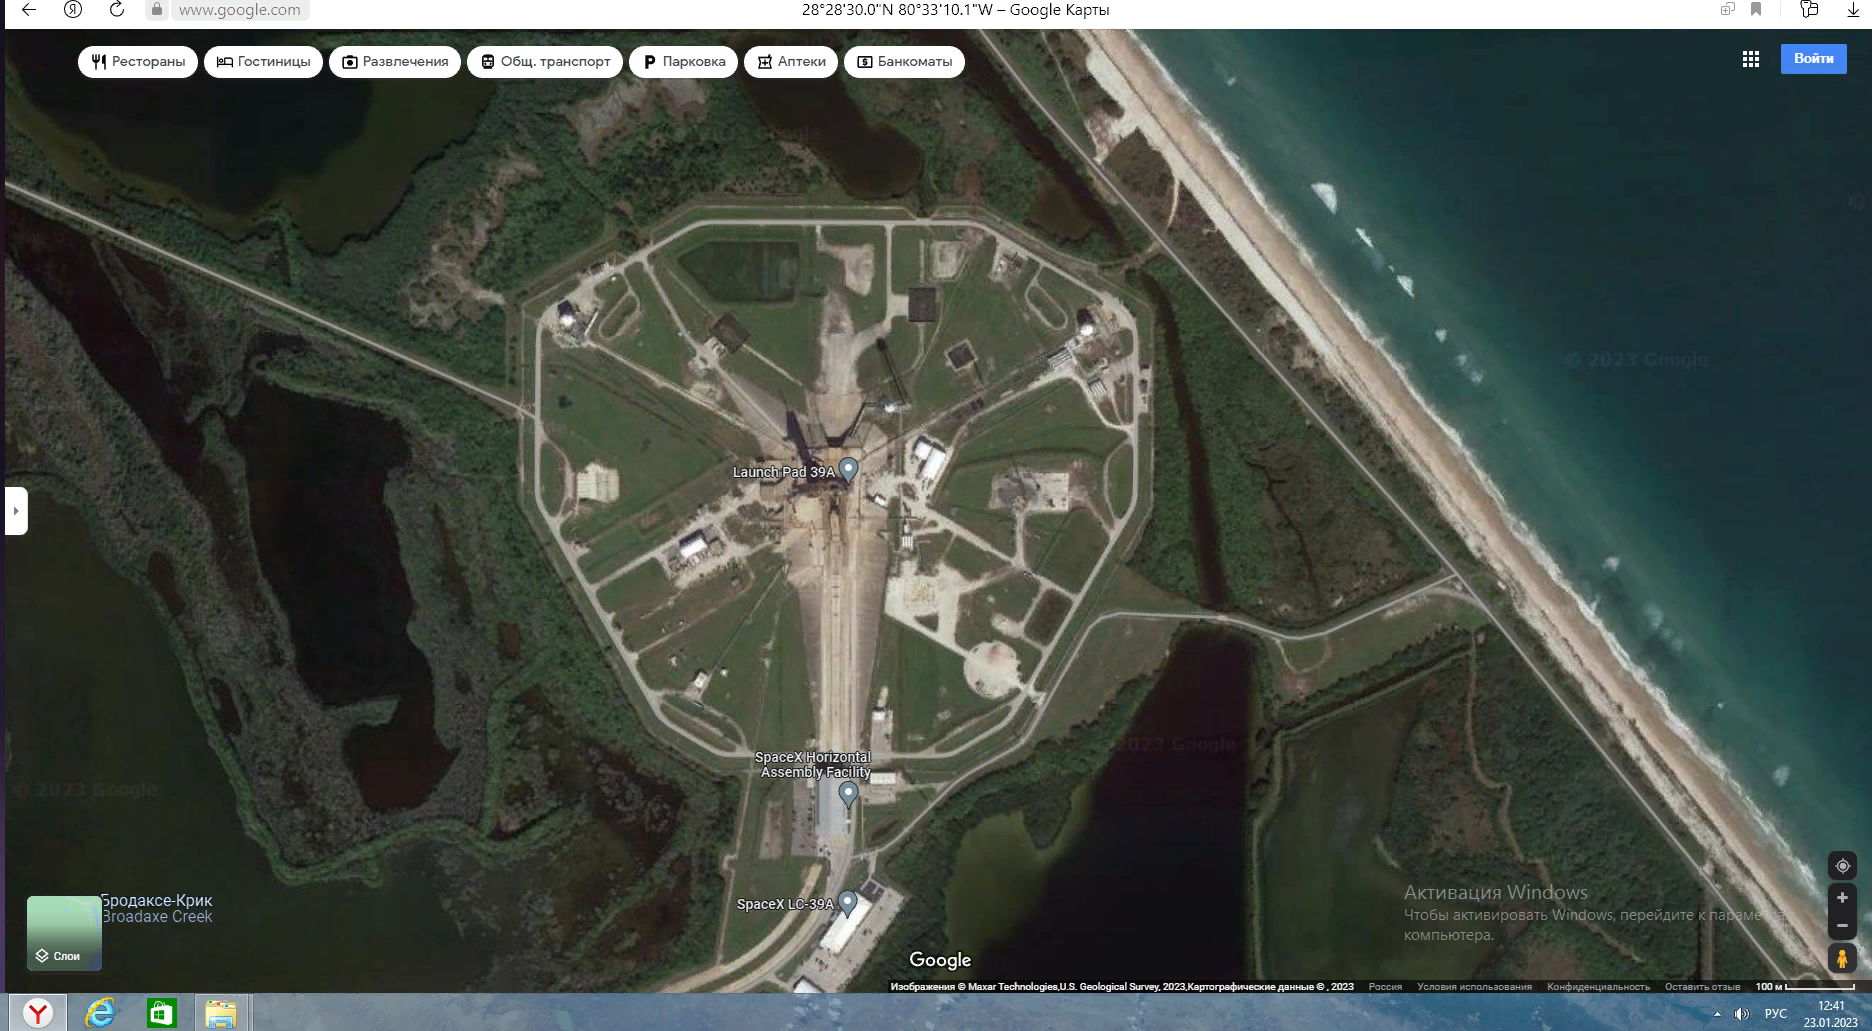1872x1031 pixels.
Task: Show Развлечения (Entertainment) places
Action: (395, 62)
